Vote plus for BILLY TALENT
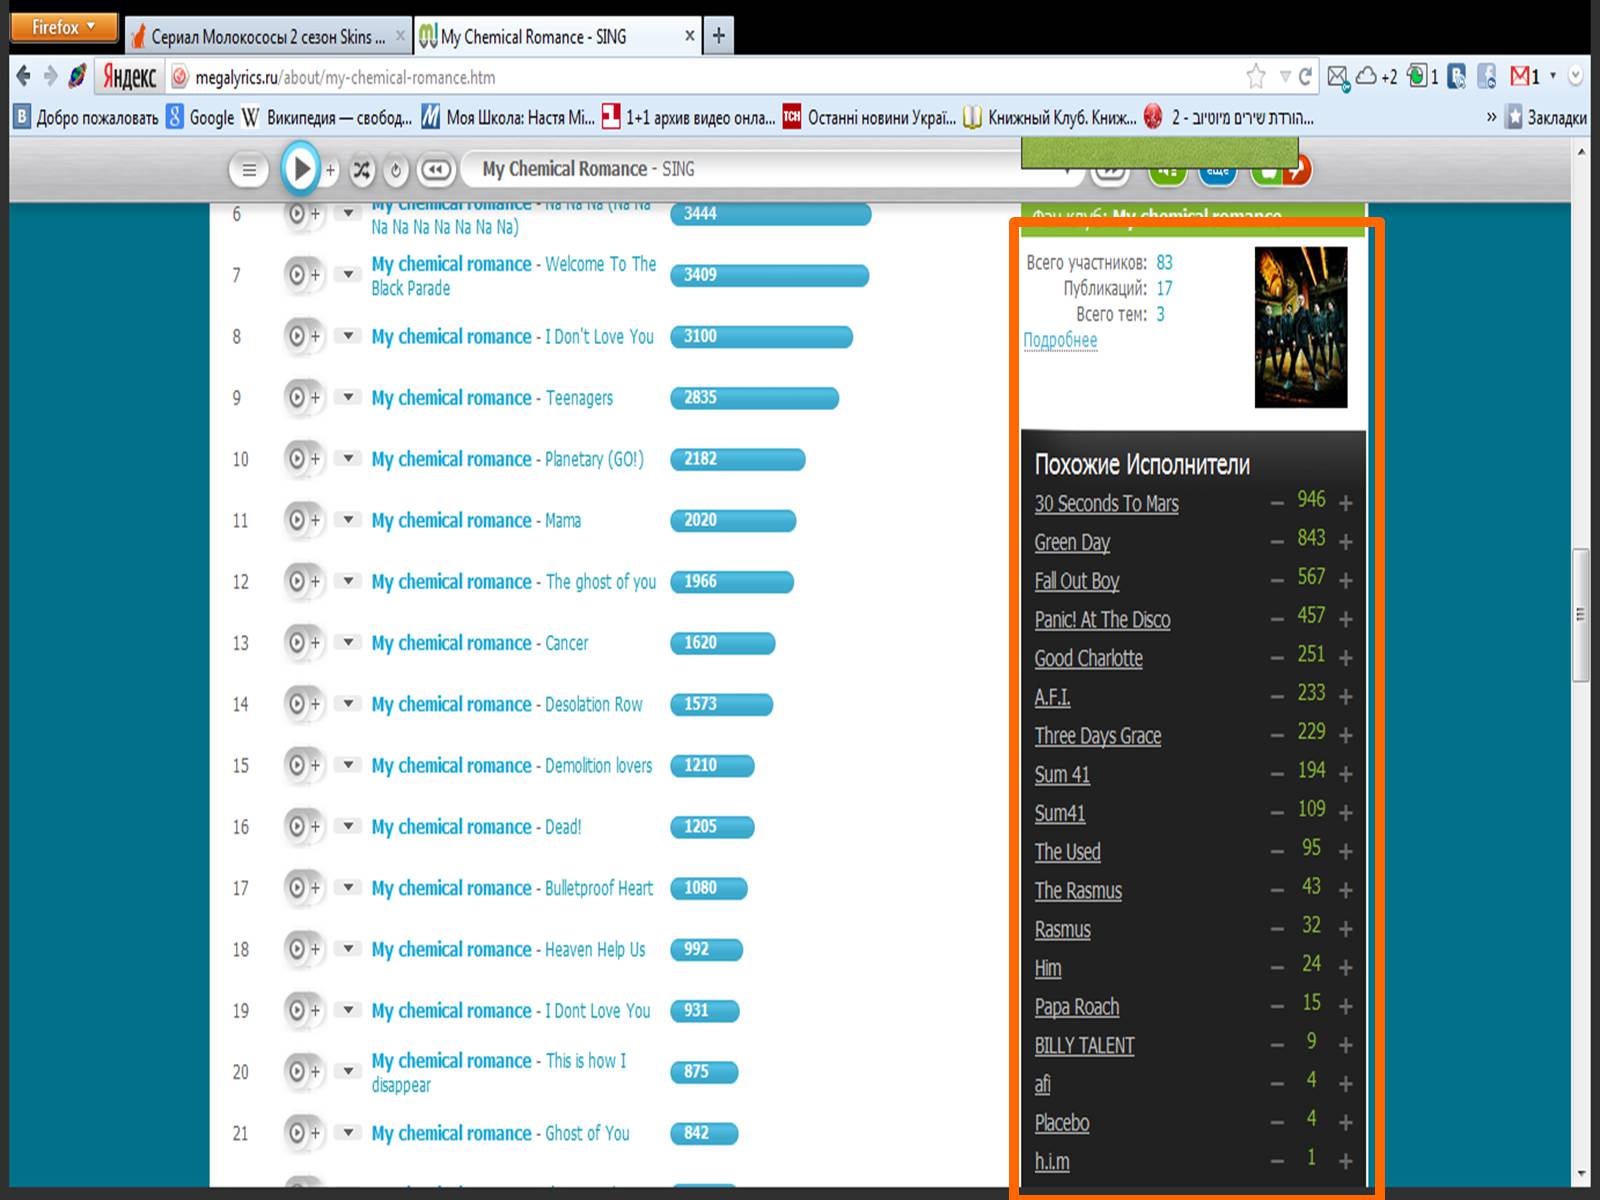 [1345, 1046]
